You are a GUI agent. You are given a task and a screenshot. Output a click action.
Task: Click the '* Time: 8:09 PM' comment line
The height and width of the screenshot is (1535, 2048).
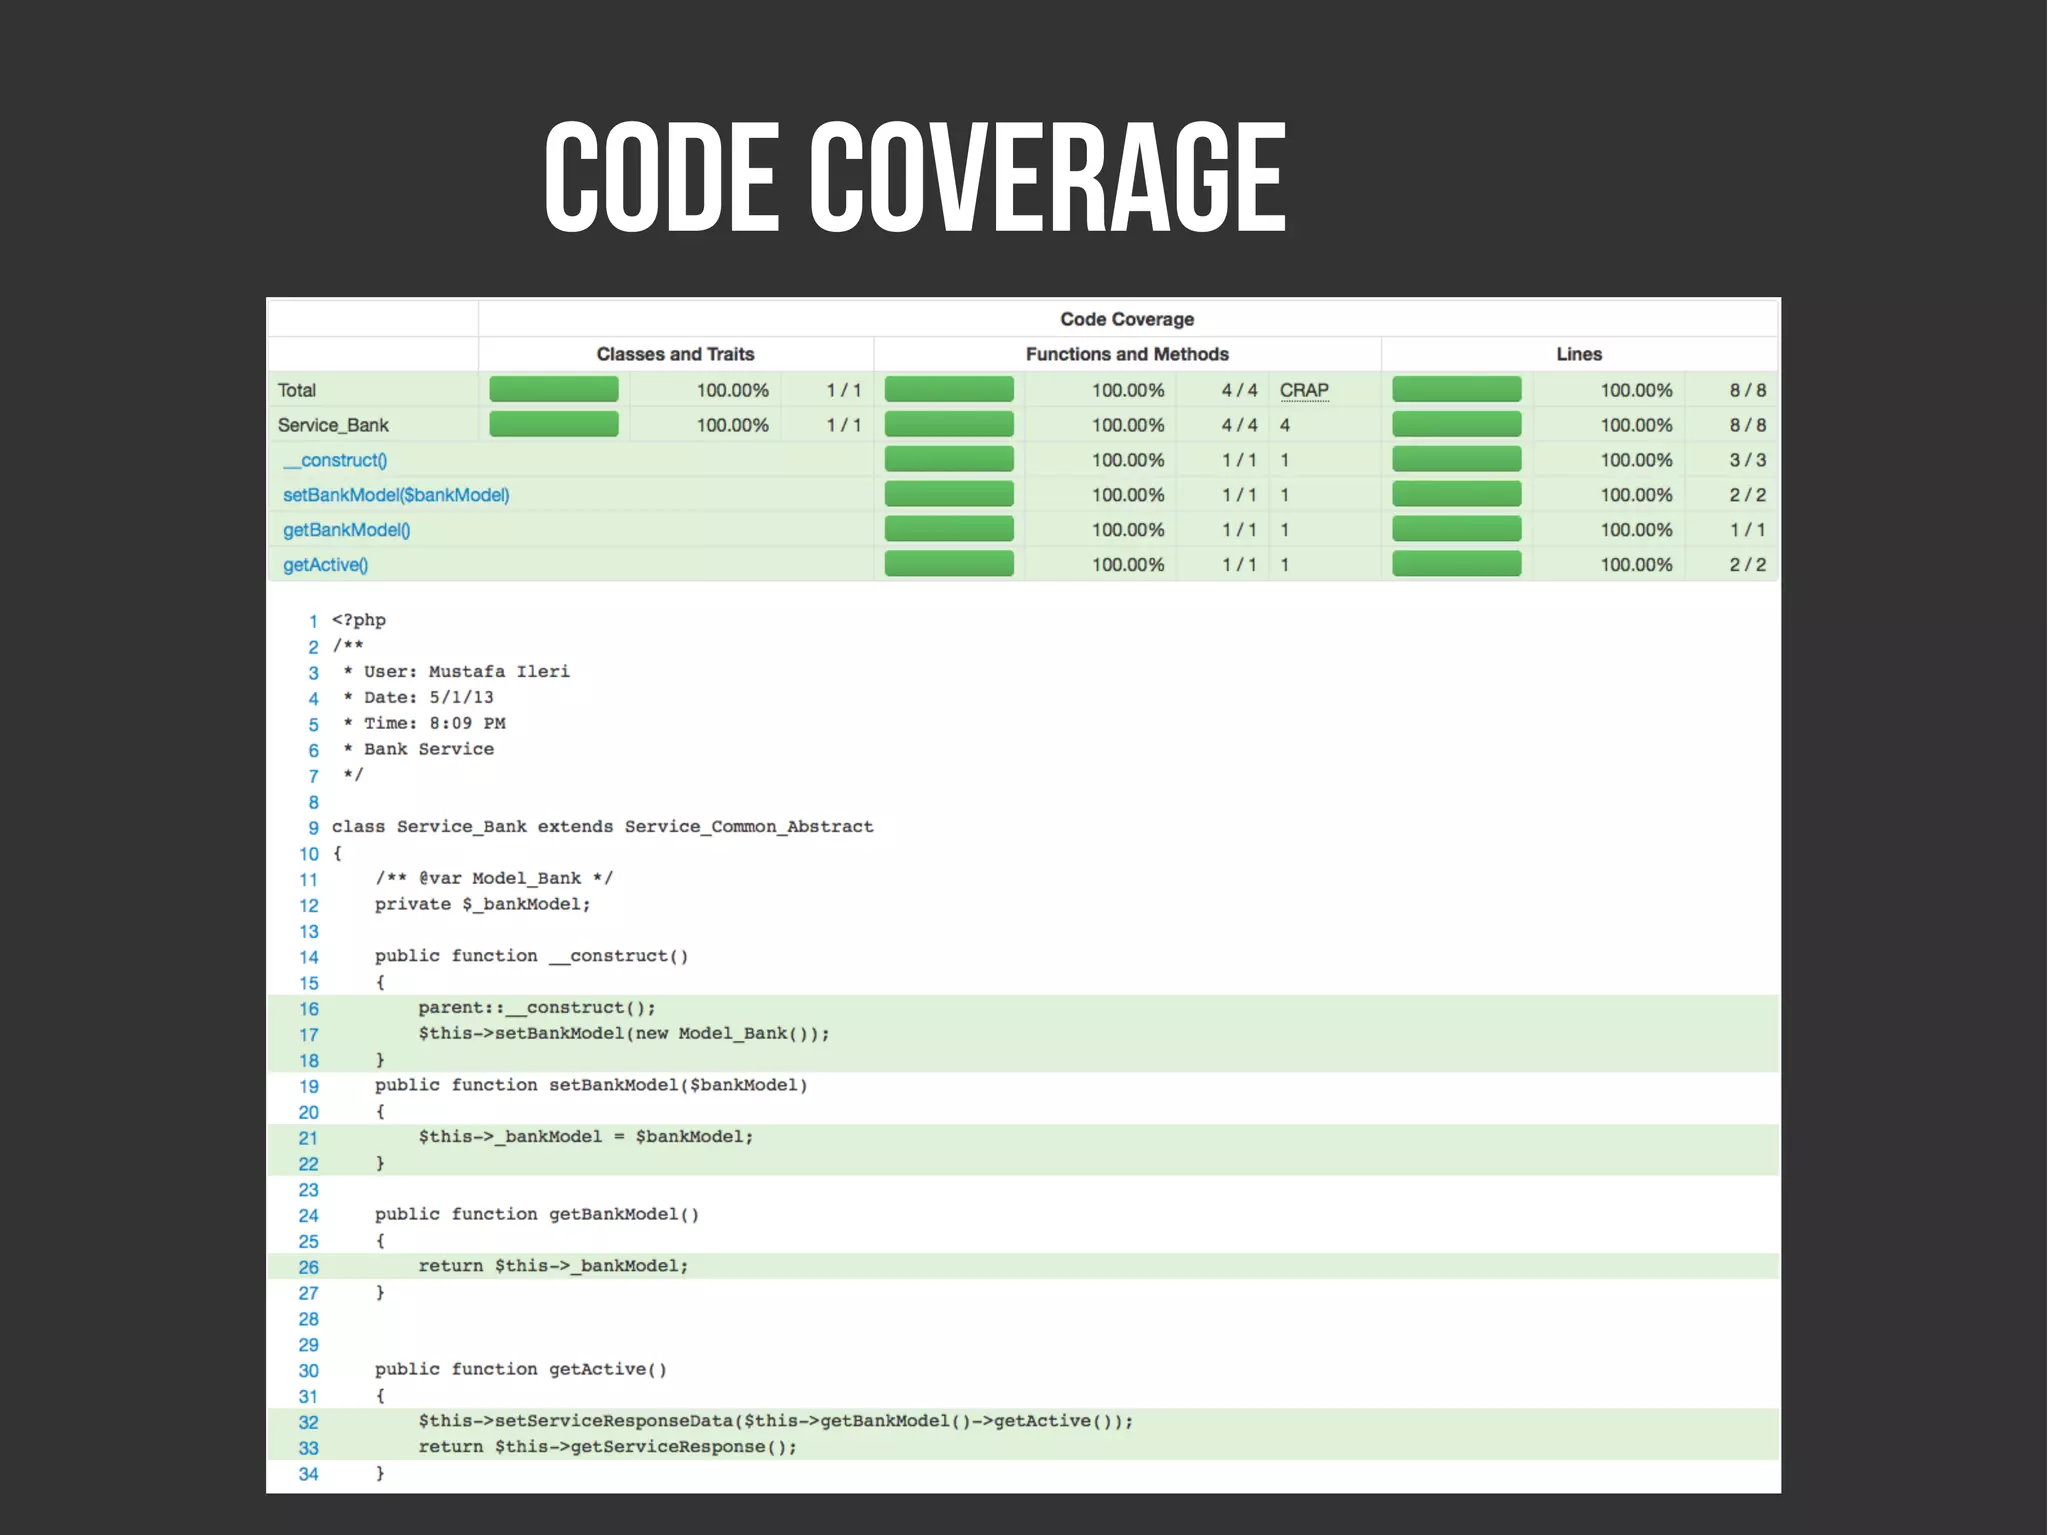tap(424, 723)
